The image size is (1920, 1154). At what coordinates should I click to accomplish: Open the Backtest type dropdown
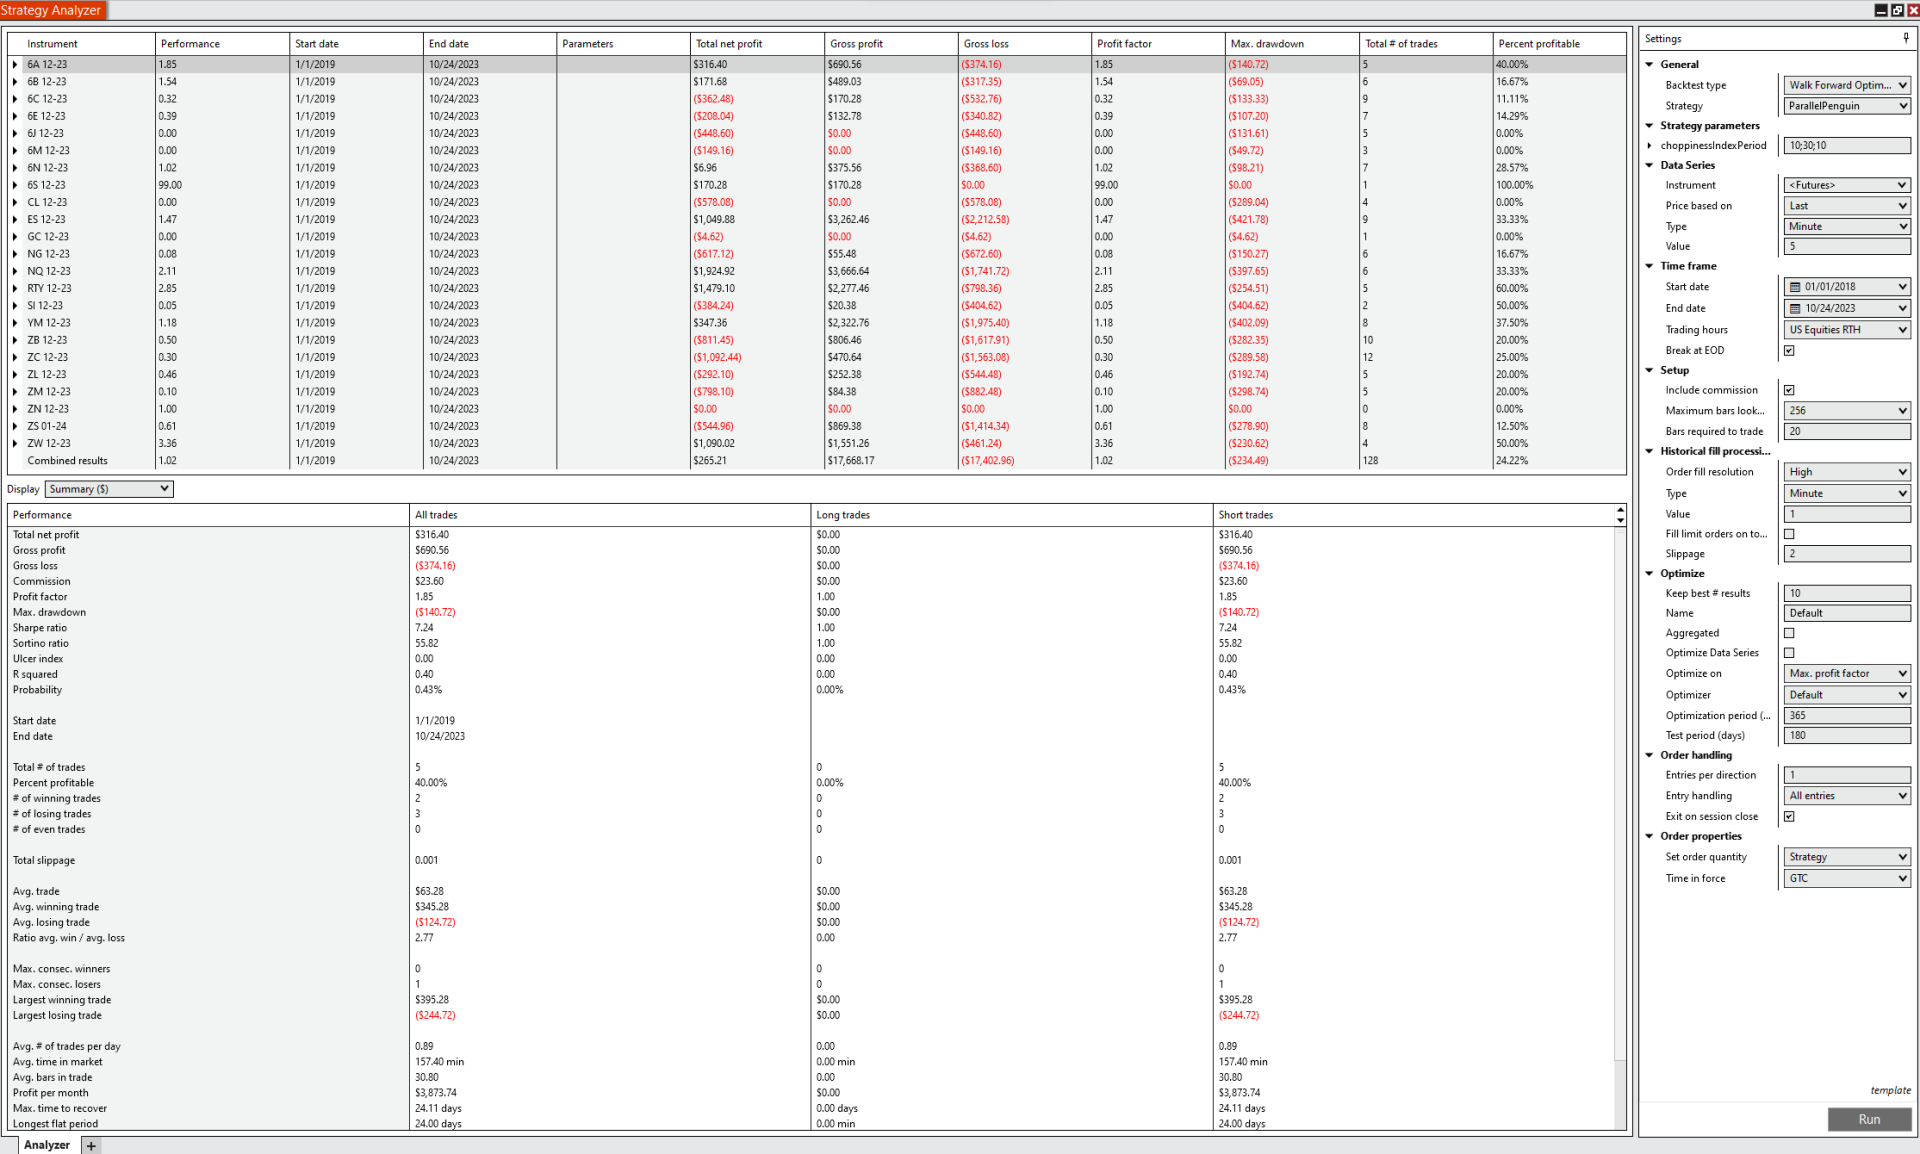[1846, 85]
